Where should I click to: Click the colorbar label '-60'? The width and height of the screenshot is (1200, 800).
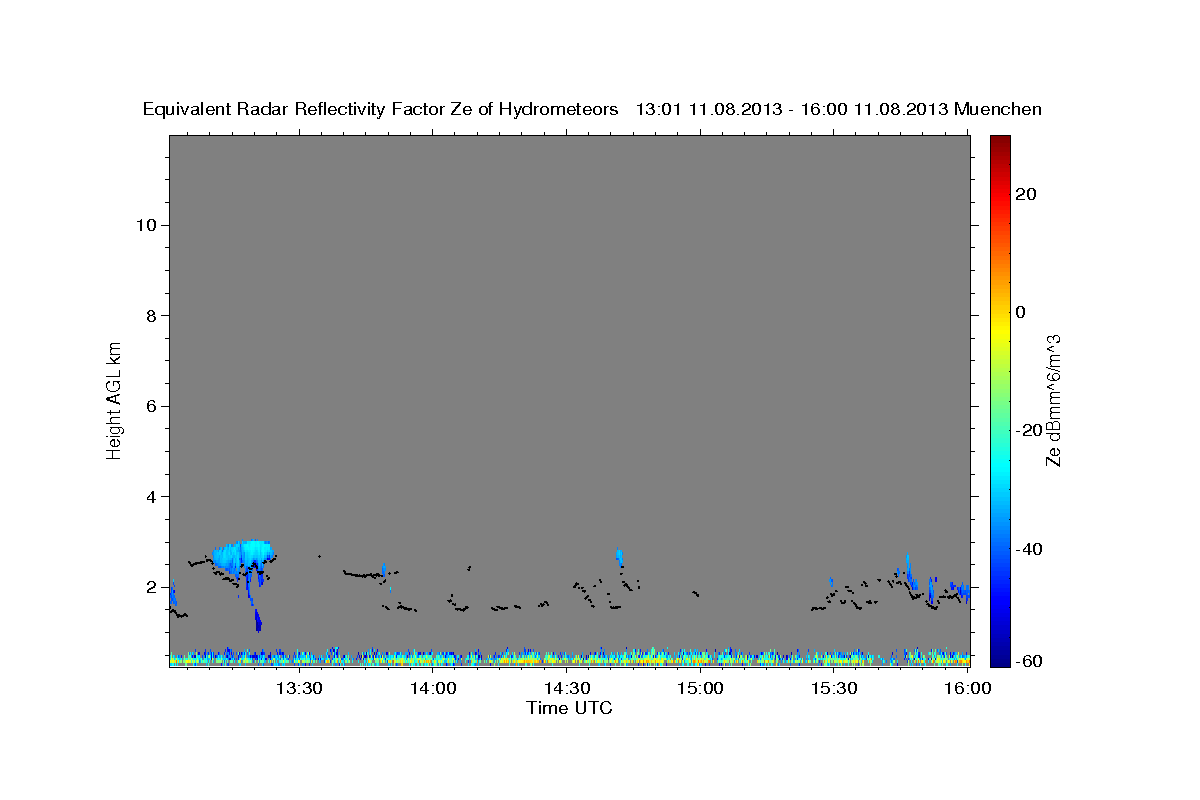[1030, 661]
